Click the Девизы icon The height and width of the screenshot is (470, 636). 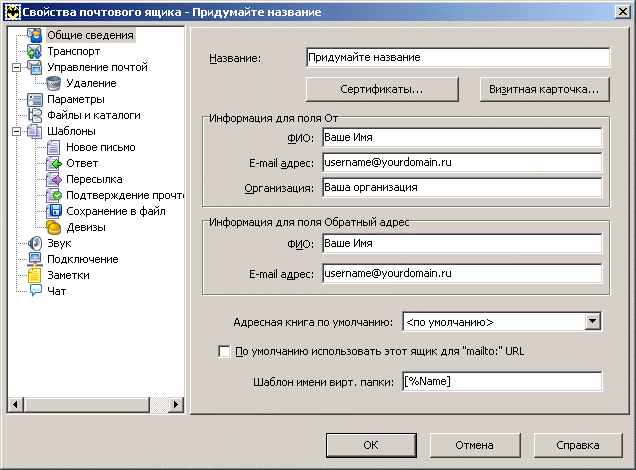point(54,227)
